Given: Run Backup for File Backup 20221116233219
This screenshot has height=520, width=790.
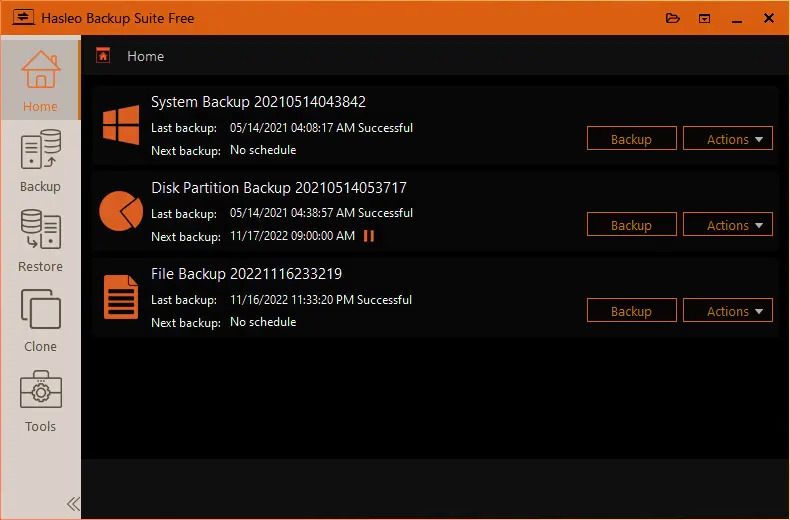Looking at the screenshot, I should 631,311.
